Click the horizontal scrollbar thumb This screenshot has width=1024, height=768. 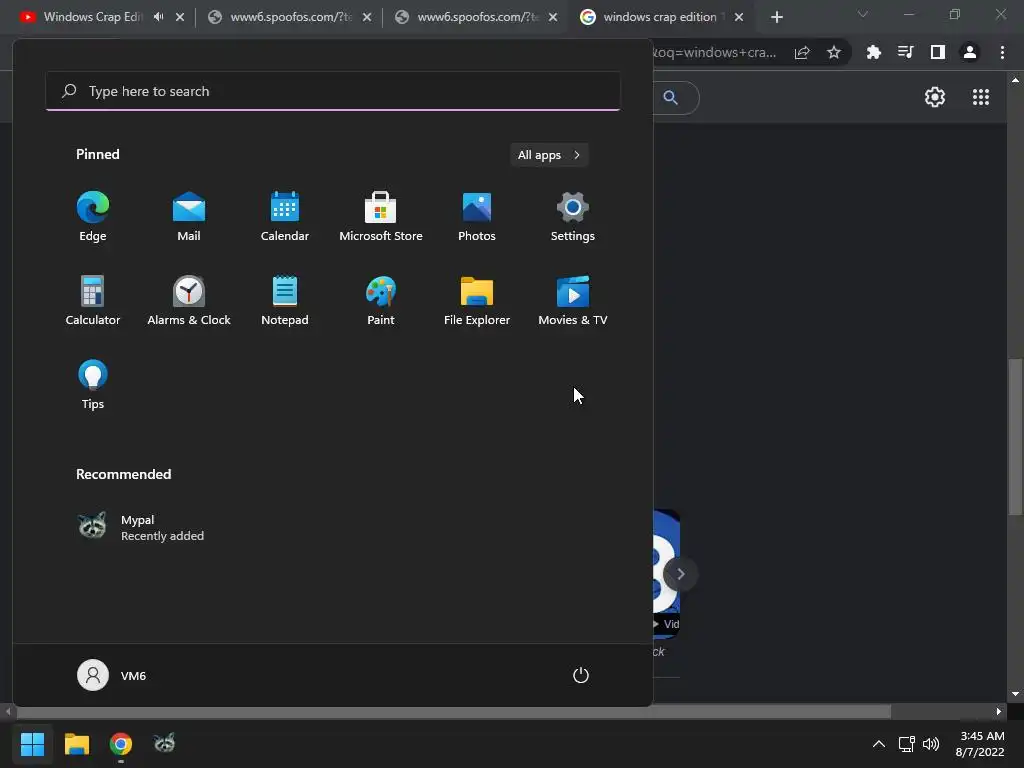tap(453, 711)
